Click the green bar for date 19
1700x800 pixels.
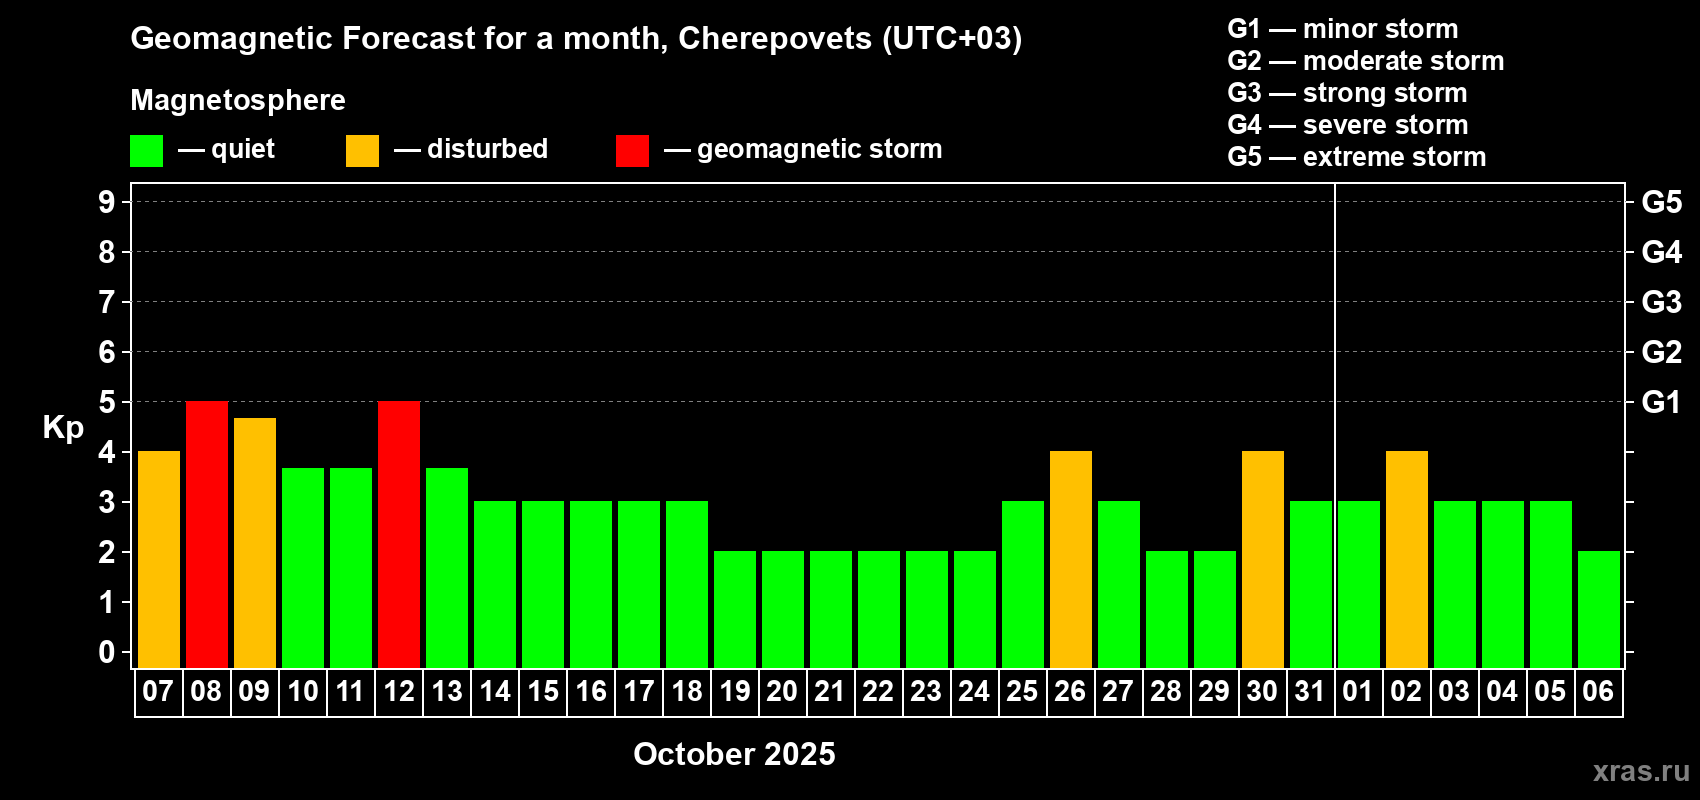click(735, 610)
